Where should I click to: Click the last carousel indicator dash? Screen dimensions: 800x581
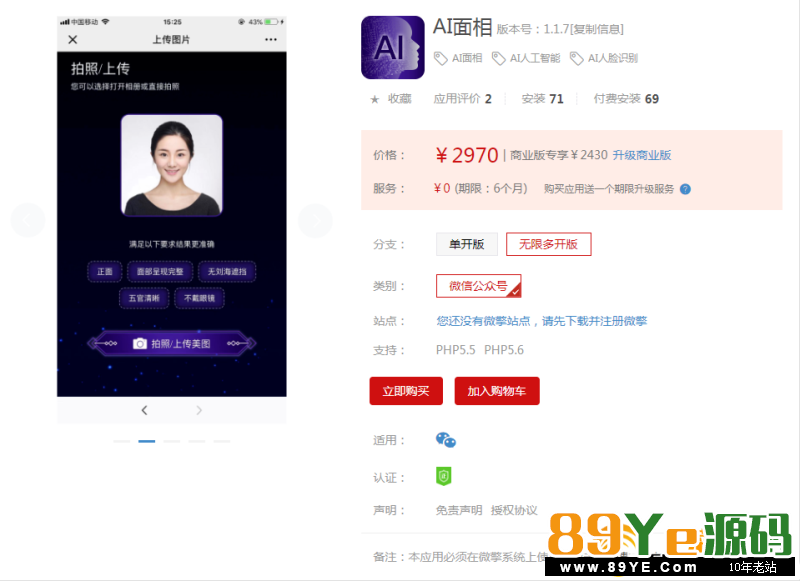[x=222, y=441]
